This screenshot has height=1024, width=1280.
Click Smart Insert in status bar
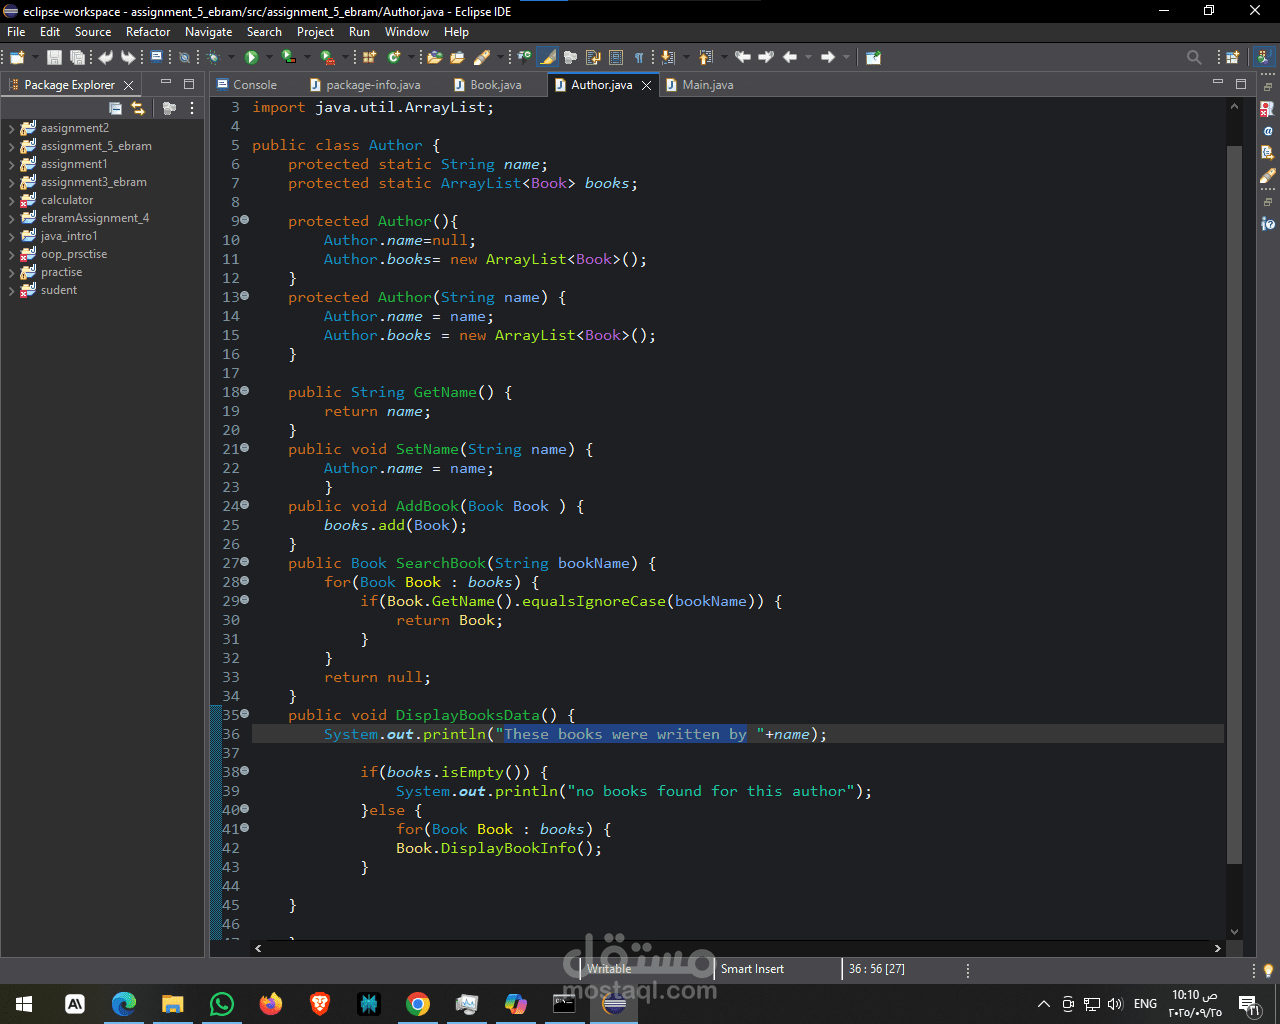coord(752,969)
